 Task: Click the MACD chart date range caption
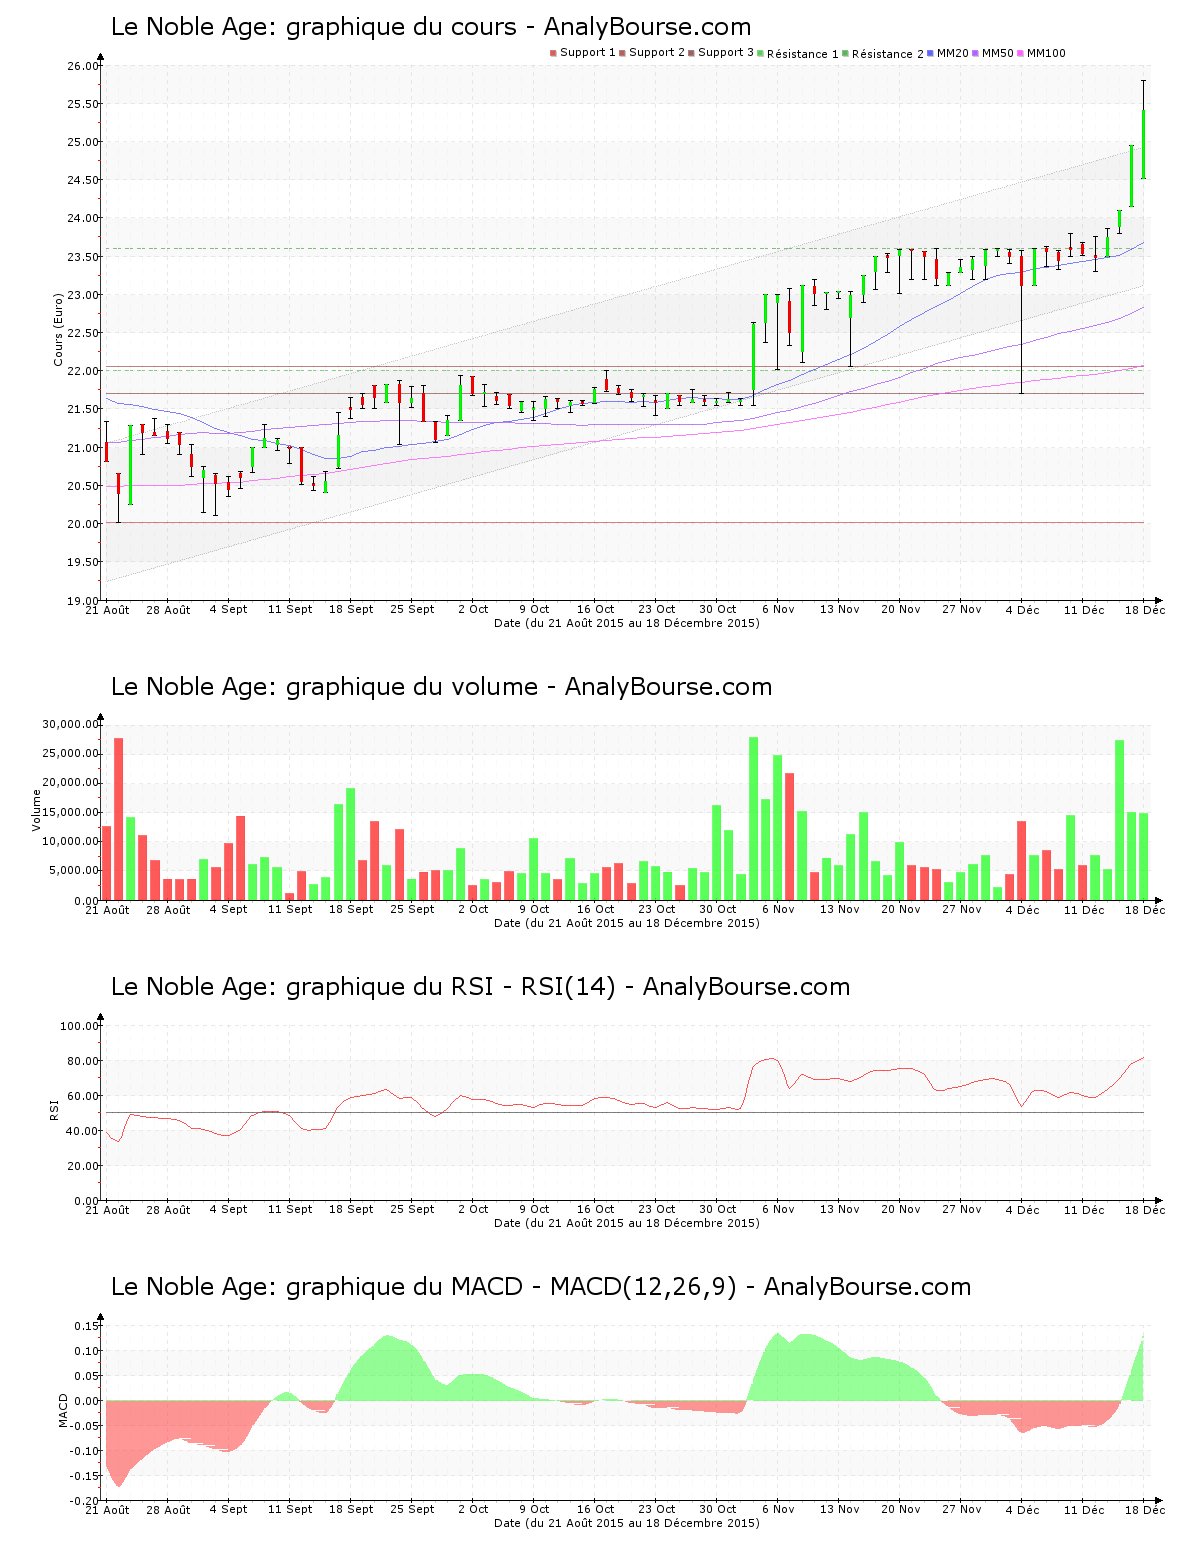point(627,1523)
